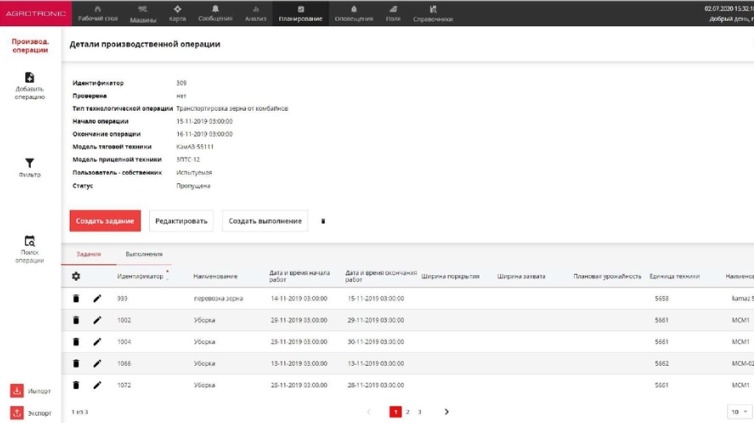Viewport: 754px width, 423px height.
Task: Click Дата и время начала работ header
Action: (x=299, y=276)
